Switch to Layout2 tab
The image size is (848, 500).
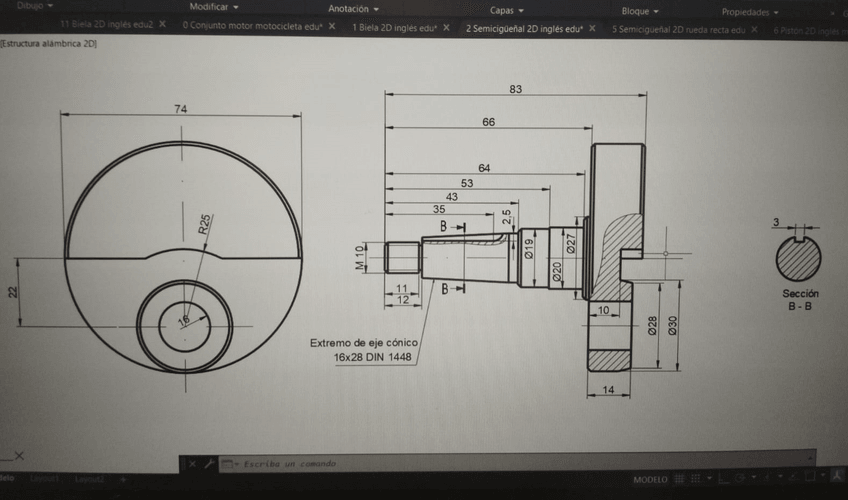pyautogui.click(x=89, y=479)
